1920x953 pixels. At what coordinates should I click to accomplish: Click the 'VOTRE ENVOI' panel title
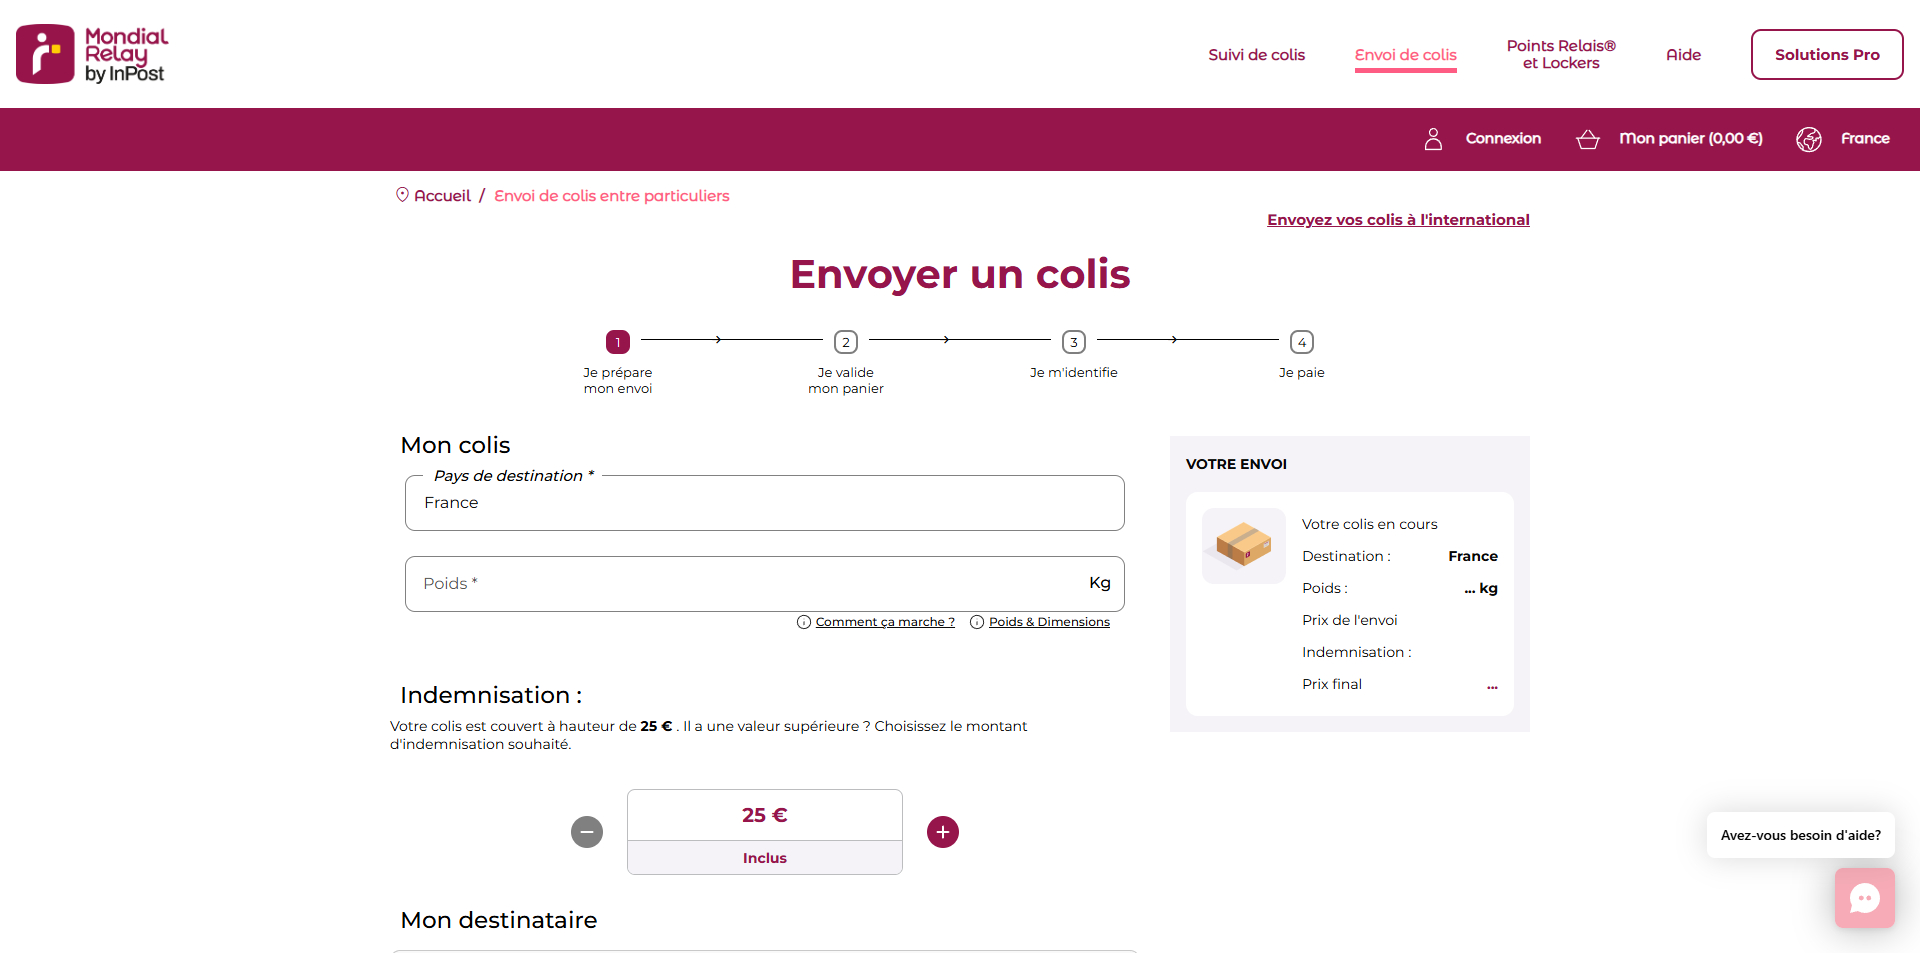(1236, 464)
